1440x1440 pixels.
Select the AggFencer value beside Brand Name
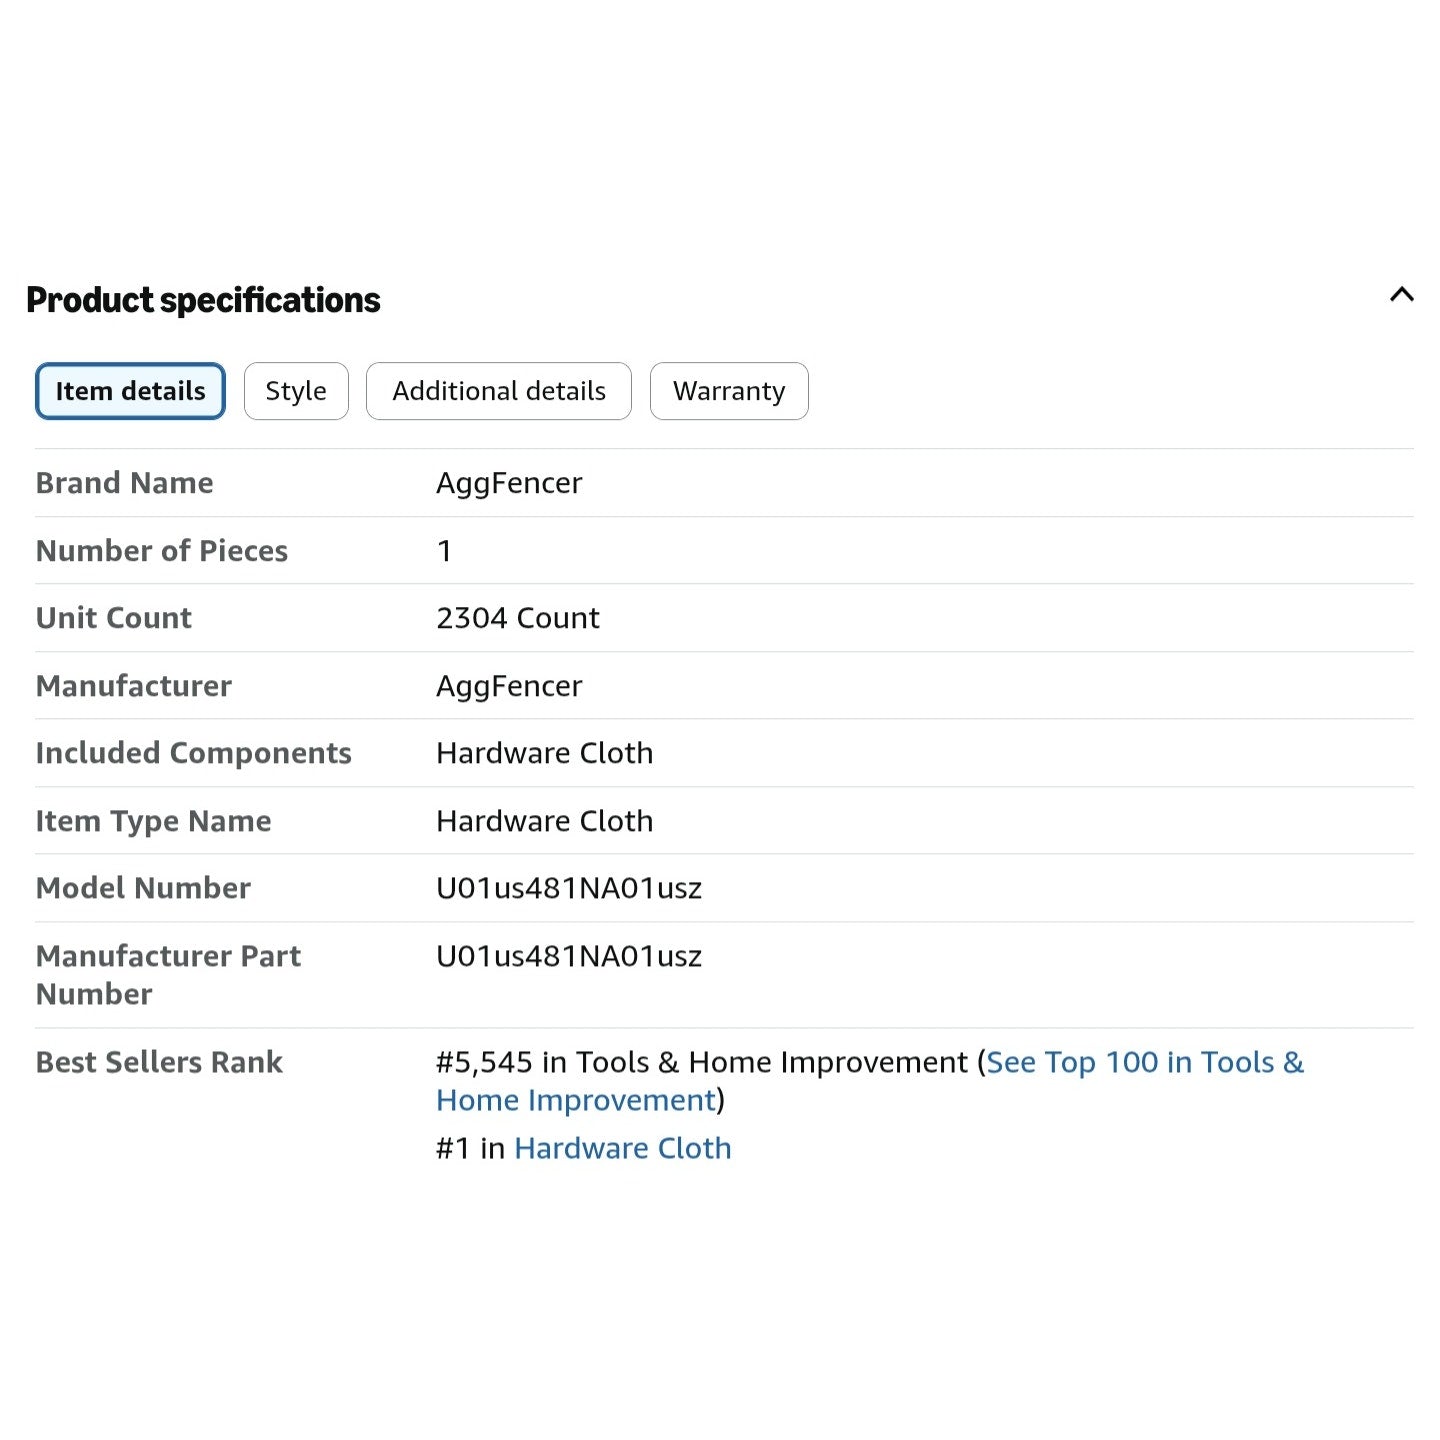509,484
